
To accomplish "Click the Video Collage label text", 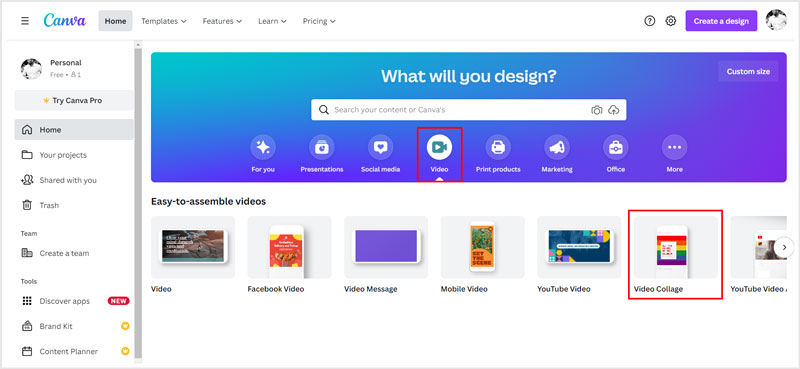I will [x=658, y=289].
